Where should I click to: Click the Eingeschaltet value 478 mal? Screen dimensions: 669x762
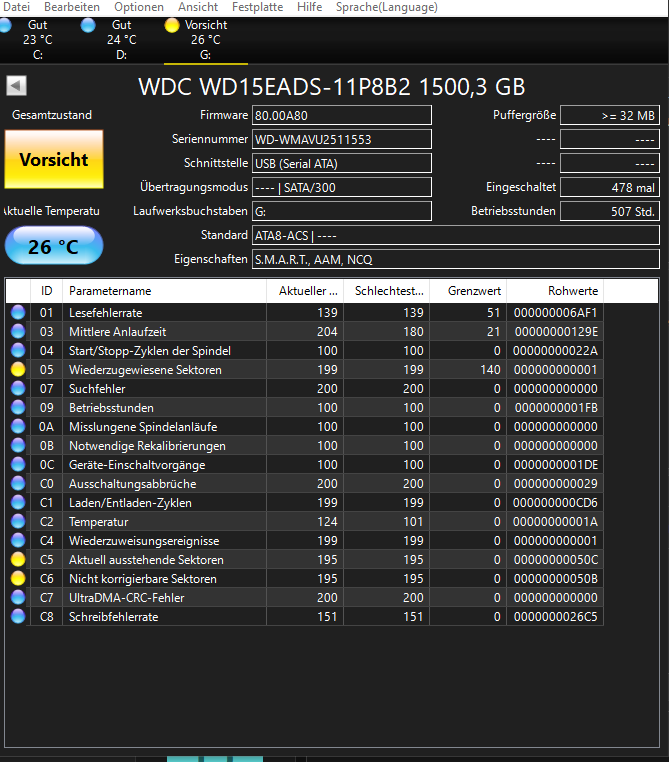point(610,188)
